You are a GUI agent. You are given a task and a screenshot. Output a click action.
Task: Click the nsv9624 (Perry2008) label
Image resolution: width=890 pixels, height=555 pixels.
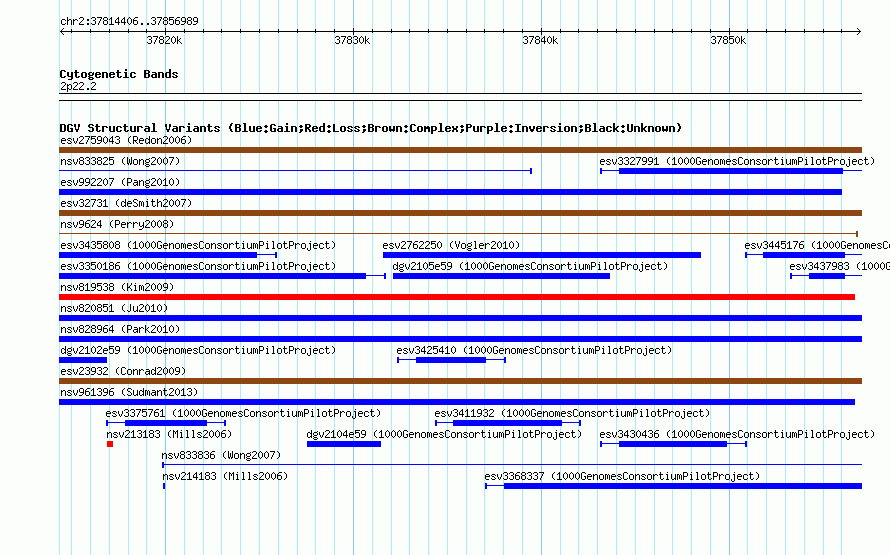(x=117, y=224)
